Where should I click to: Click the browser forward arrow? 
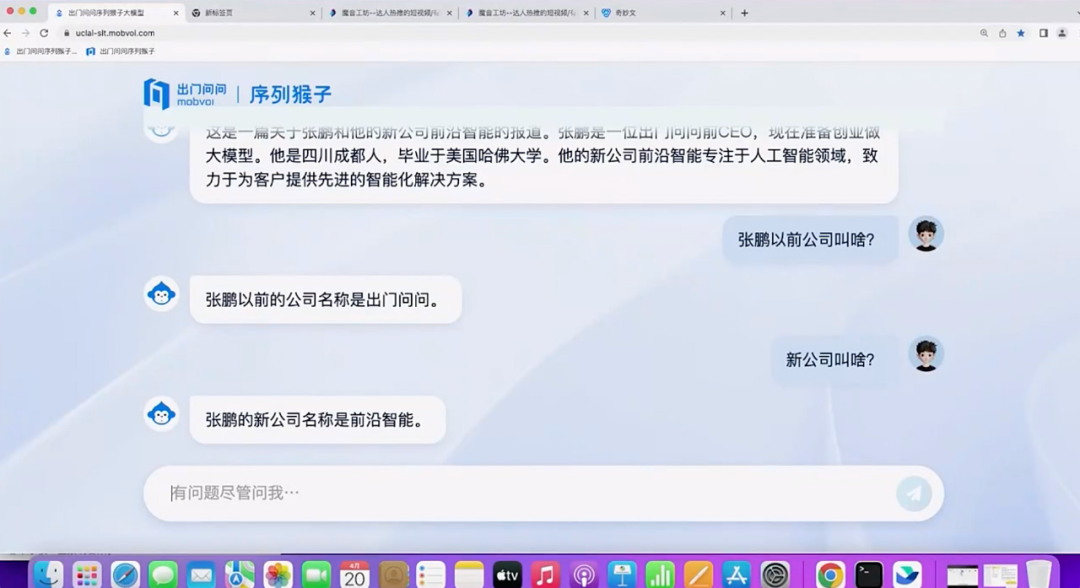(x=25, y=33)
